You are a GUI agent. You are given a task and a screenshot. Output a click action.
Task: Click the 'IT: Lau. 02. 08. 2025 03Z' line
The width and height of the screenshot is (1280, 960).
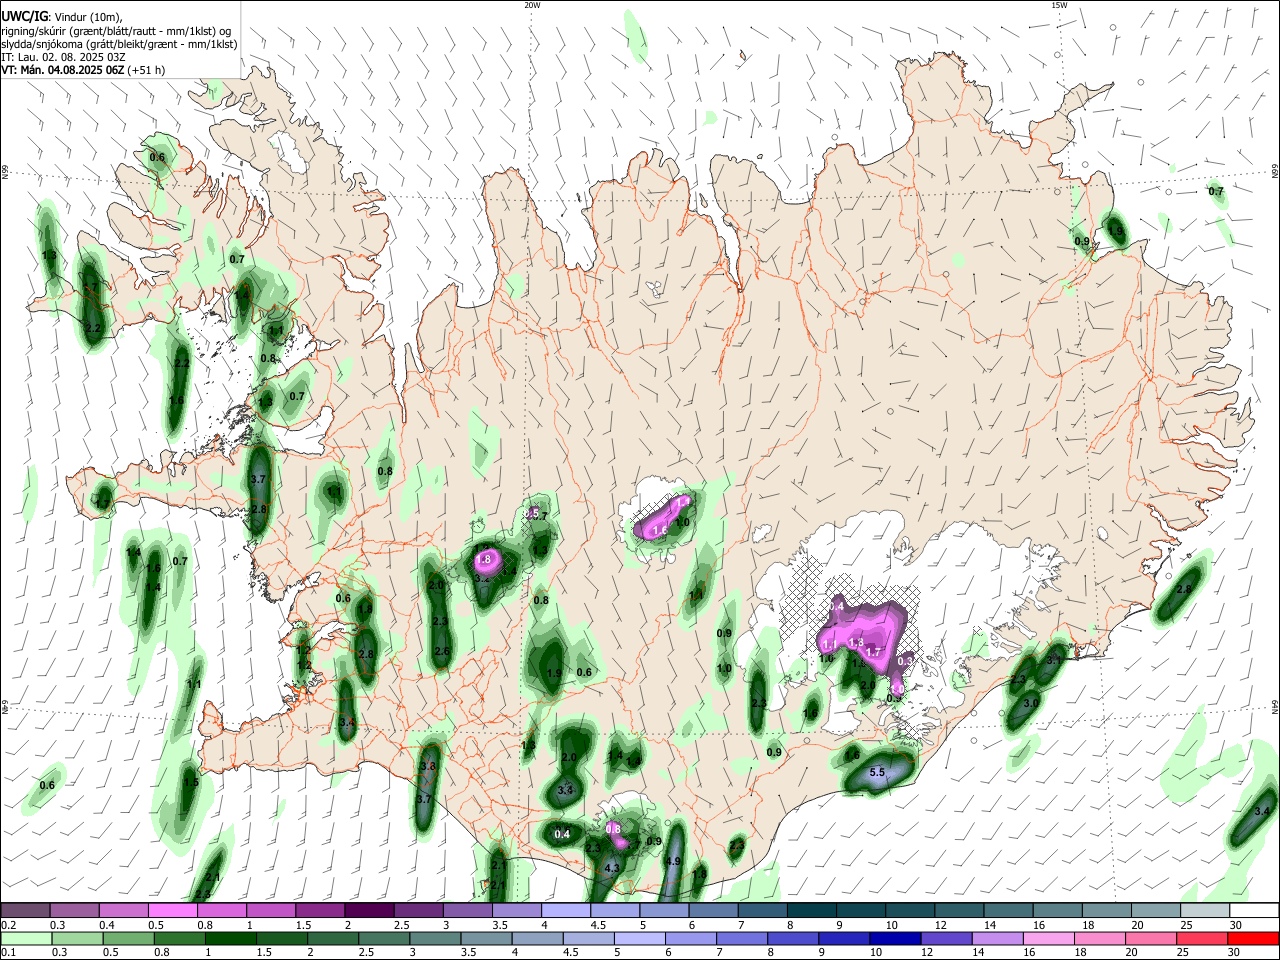pos(63,57)
